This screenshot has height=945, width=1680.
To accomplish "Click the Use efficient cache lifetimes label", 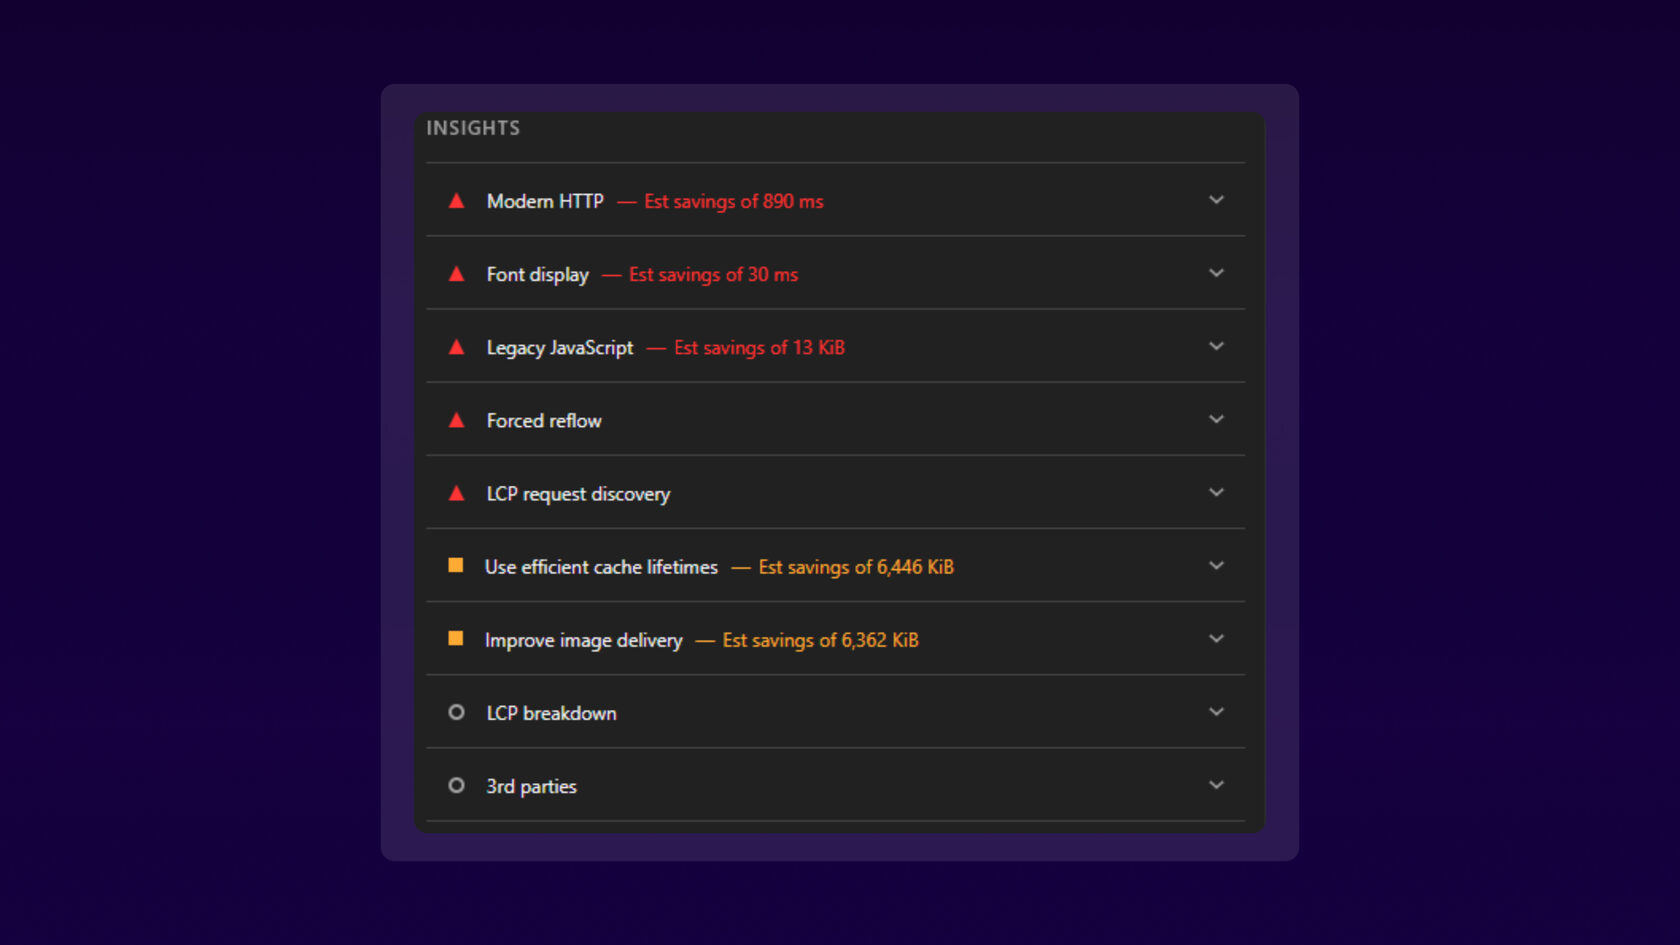I will (601, 567).
